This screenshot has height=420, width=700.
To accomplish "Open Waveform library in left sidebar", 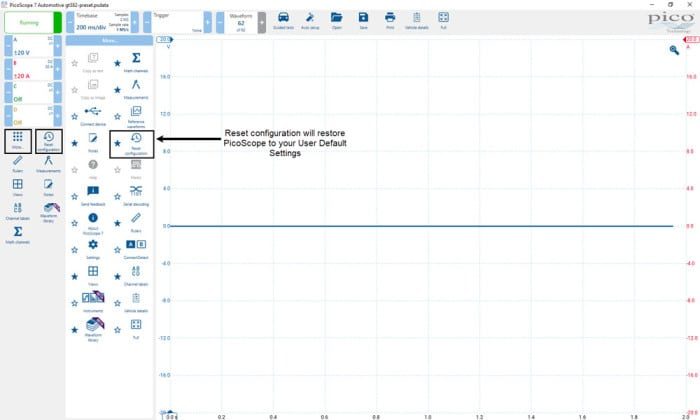I will coord(49,212).
